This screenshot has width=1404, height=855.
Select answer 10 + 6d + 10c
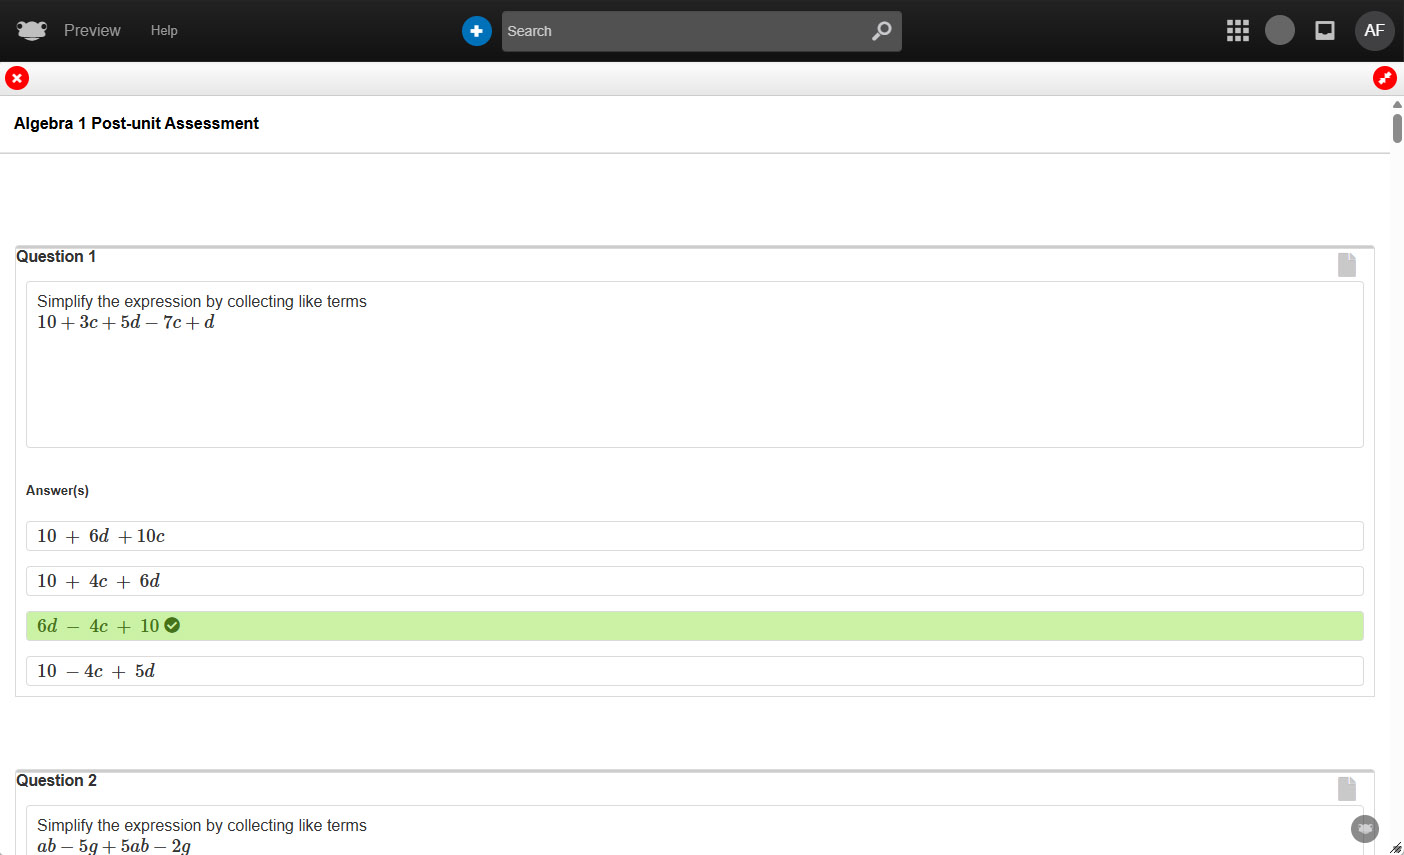click(x=694, y=536)
